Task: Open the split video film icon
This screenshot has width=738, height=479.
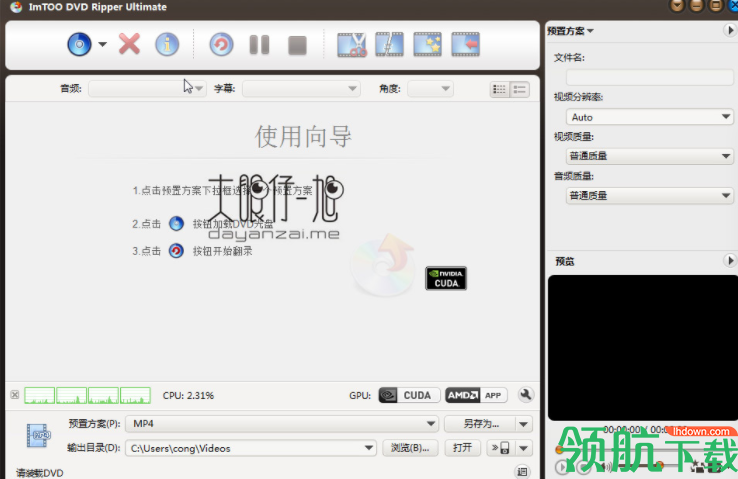Action: point(390,45)
